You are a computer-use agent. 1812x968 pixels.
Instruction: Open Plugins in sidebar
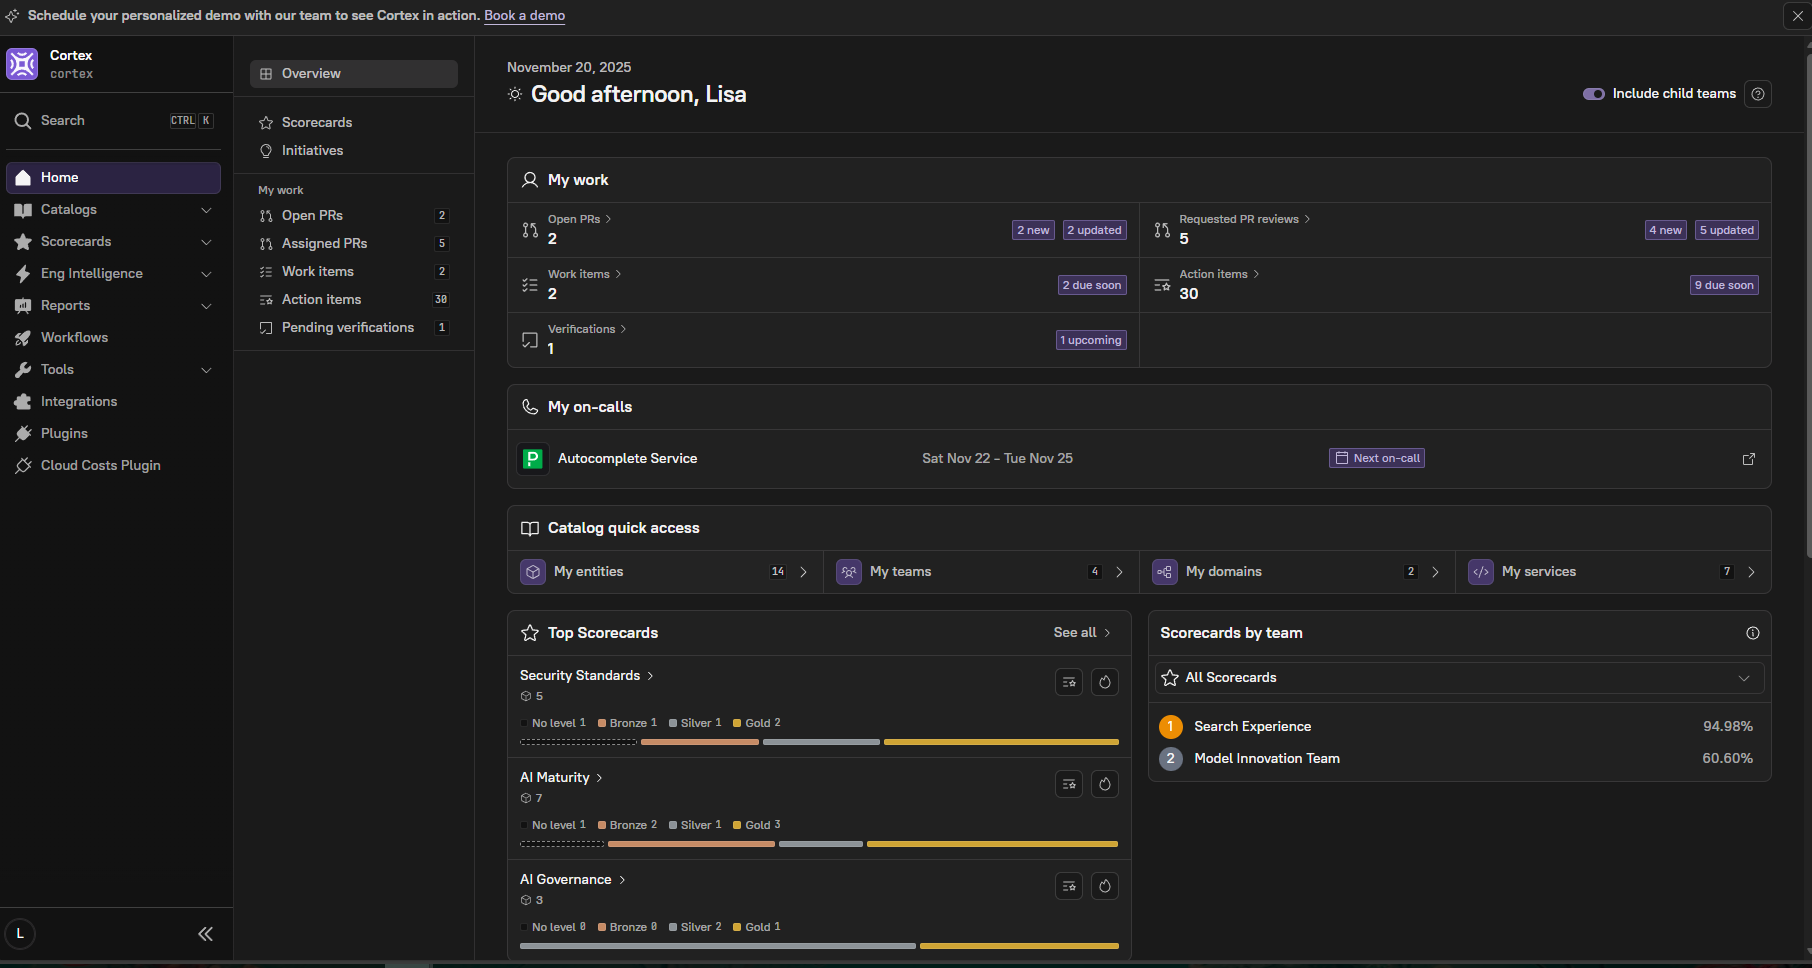click(x=113, y=434)
